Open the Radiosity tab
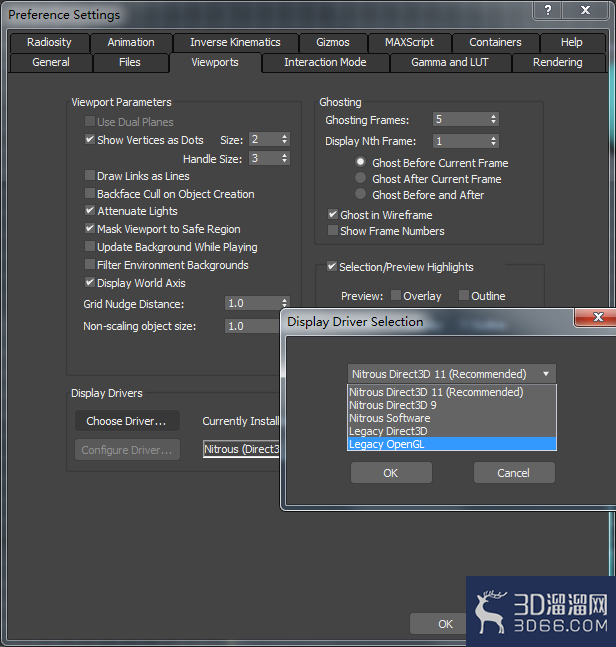Viewport: 616px width, 647px height. (49, 42)
